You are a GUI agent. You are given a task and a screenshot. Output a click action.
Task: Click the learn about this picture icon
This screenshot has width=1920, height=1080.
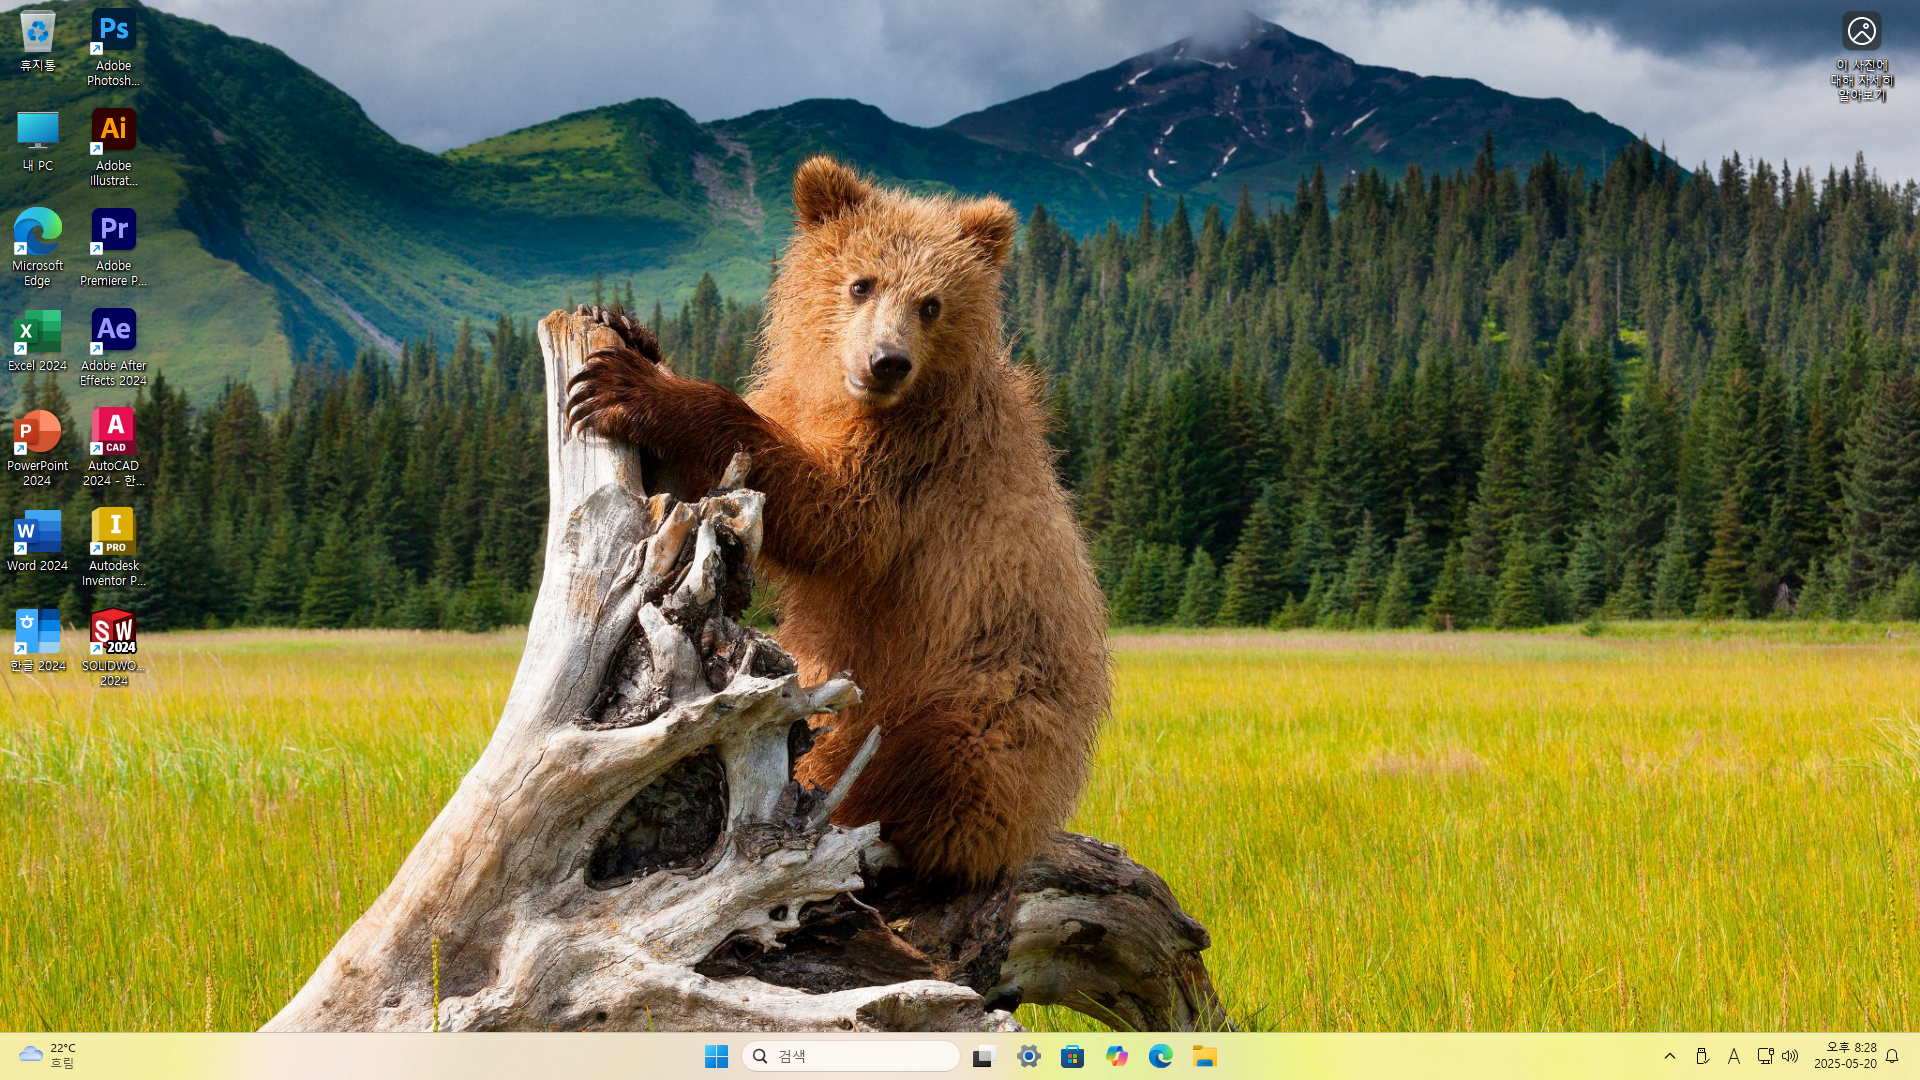tap(1861, 31)
